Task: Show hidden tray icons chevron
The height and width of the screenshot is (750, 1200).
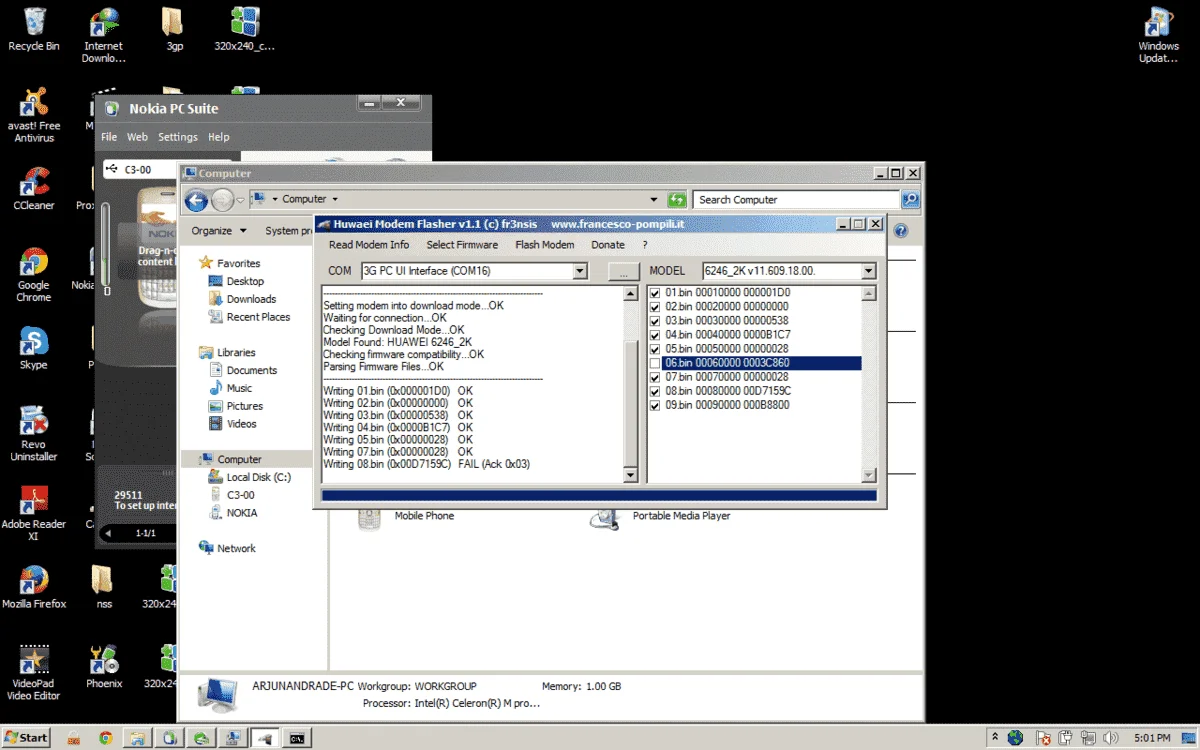Action: 995,738
